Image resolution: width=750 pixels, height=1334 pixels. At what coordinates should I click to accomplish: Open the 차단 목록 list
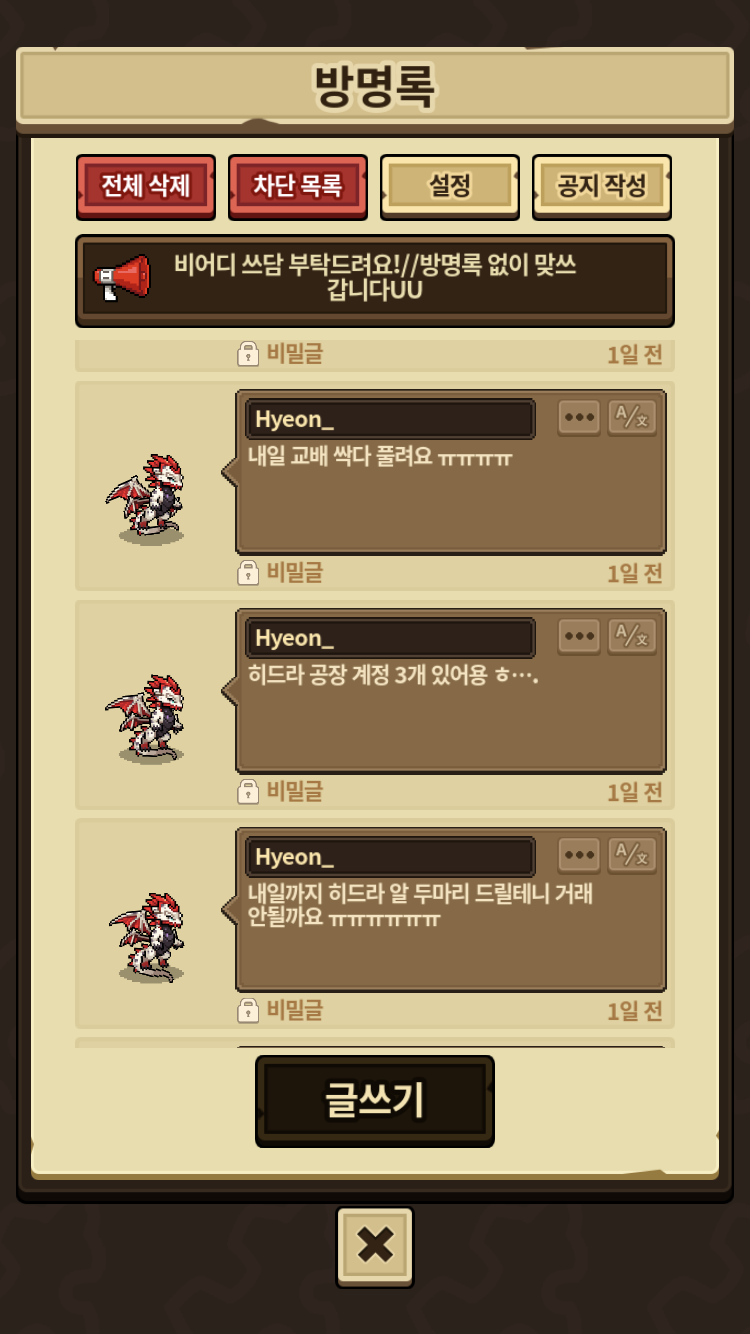click(x=298, y=186)
